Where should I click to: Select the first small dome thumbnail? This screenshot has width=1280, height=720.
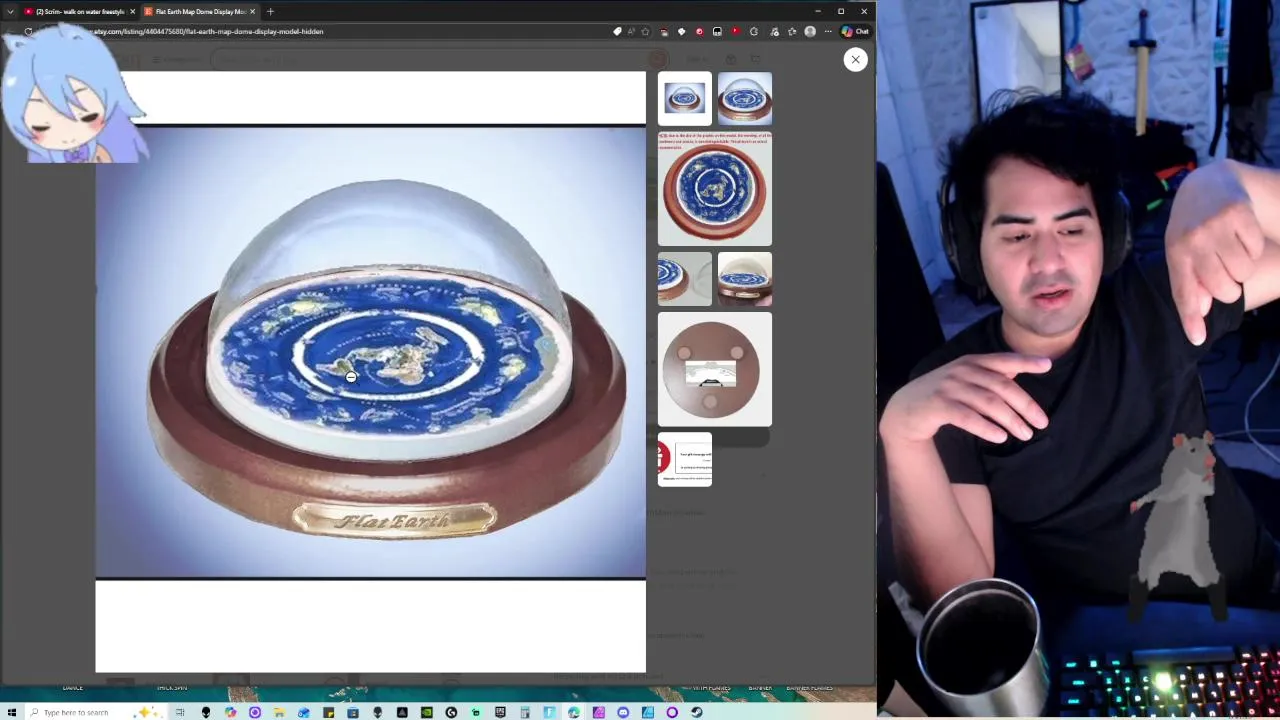(x=685, y=98)
